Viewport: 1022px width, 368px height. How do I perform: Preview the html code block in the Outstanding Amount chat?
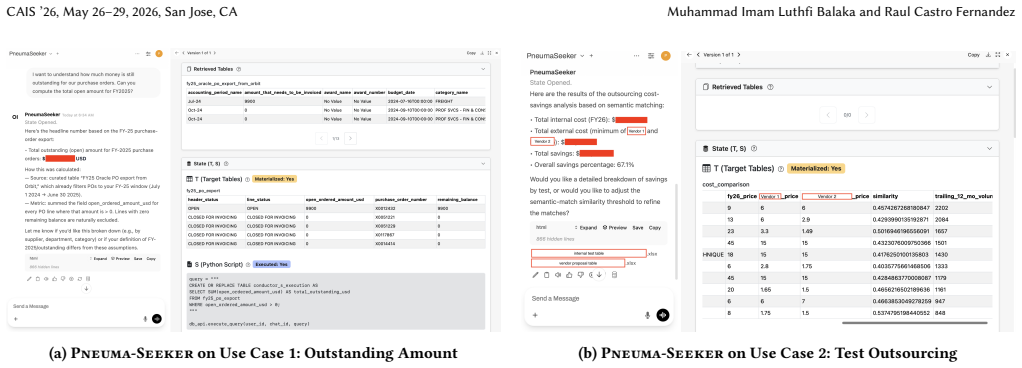pos(120,259)
